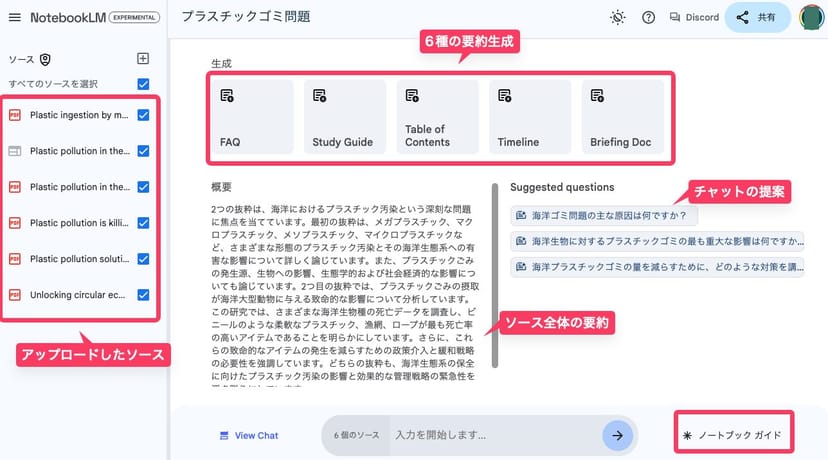The width and height of the screenshot is (828, 460).
Task: Create the Timeline summary
Action: [530, 117]
